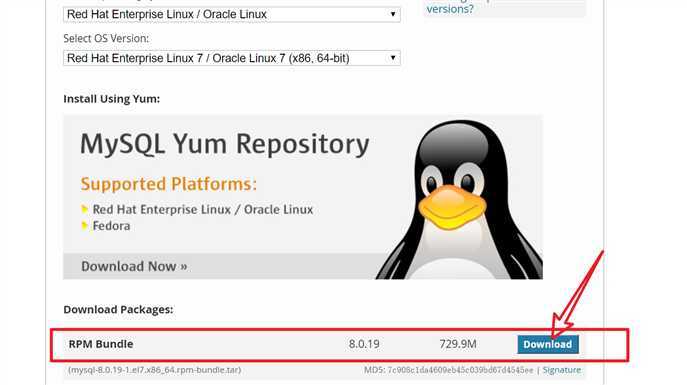The width and height of the screenshot is (687, 385).
Task: Click the Download button for RPM Bundle
Action: (x=548, y=344)
